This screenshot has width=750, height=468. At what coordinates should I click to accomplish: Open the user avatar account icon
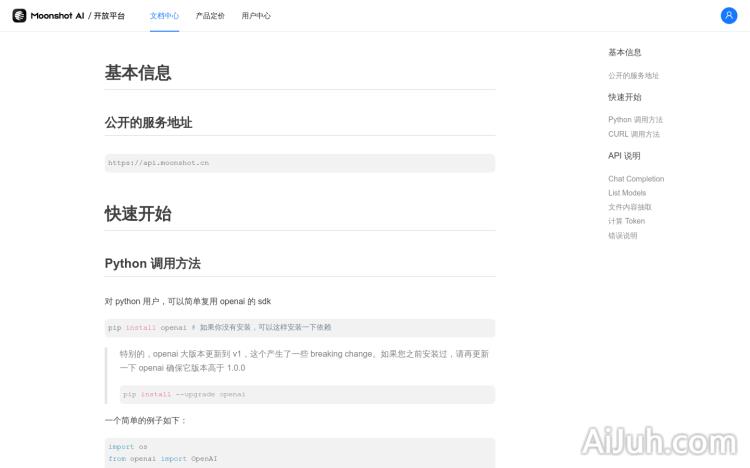pyautogui.click(x=728, y=15)
